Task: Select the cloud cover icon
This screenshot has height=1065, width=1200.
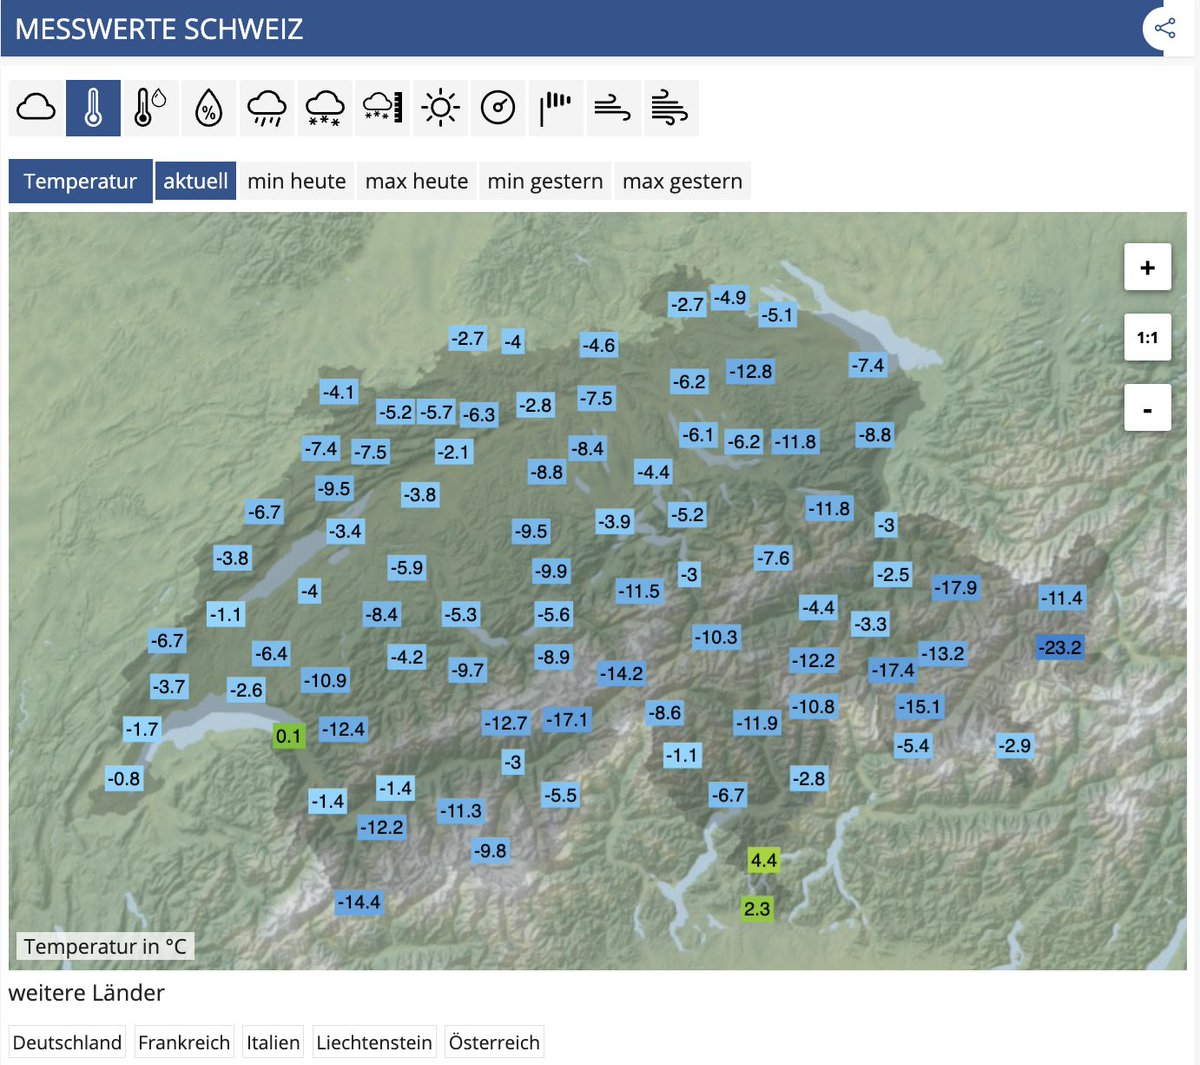Action: tap(36, 108)
